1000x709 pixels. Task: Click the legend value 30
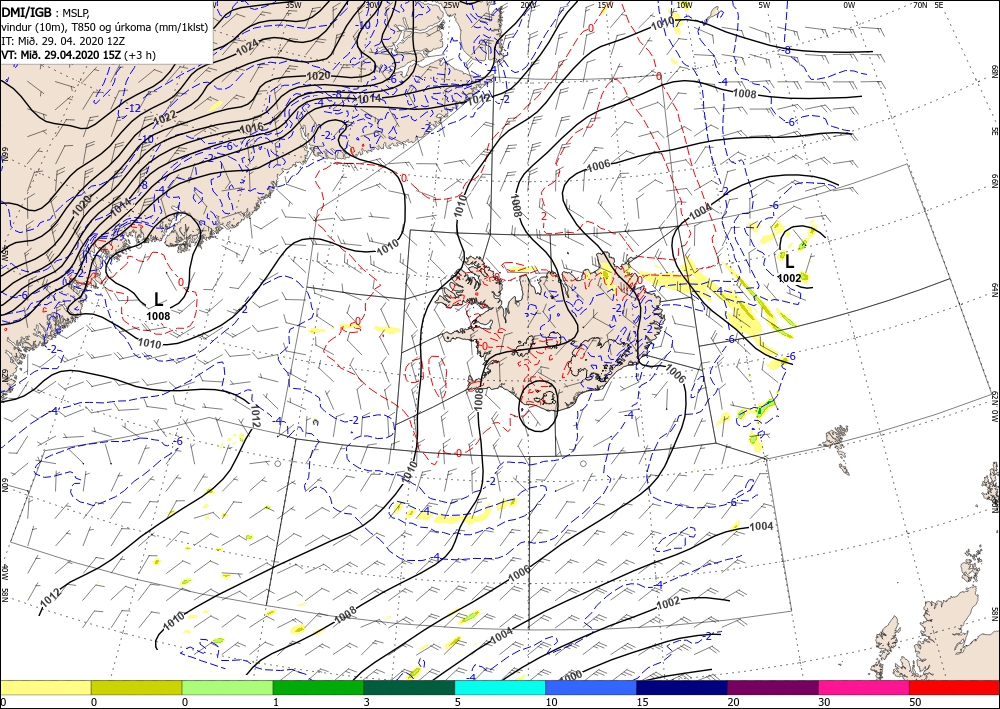pyautogui.click(x=823, y=702)
